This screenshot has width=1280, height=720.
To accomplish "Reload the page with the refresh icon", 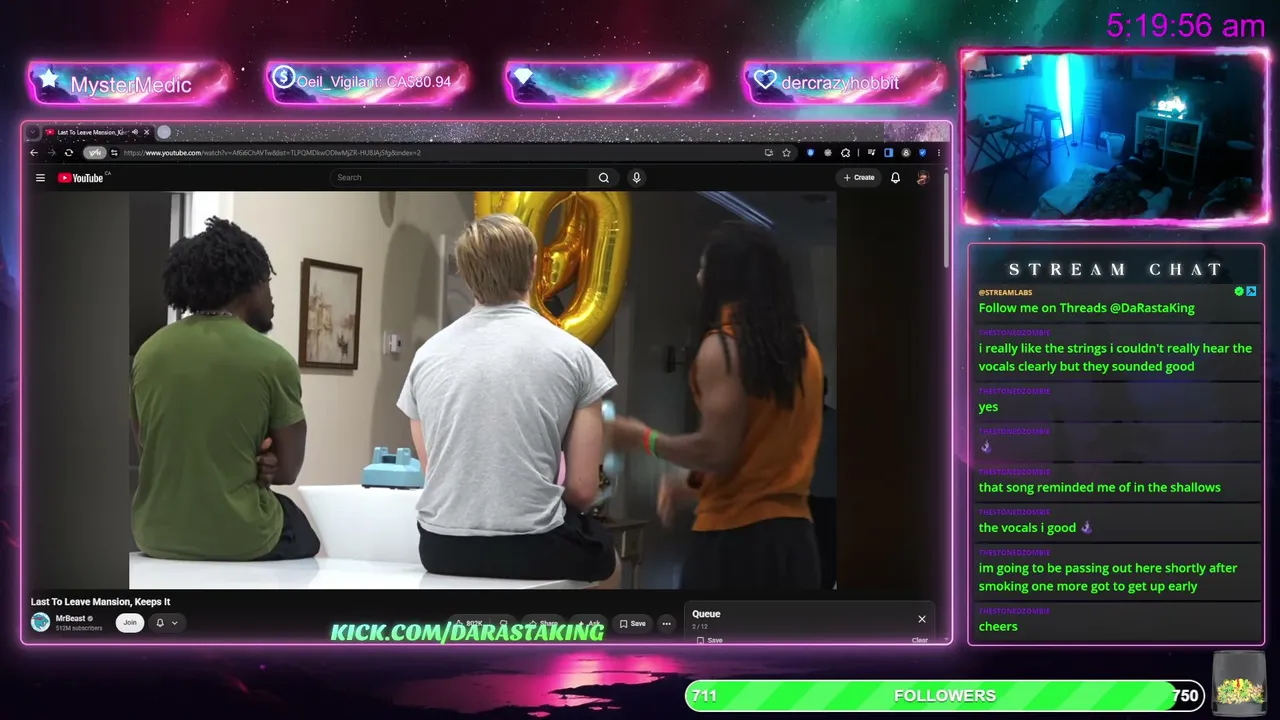I will 68,153.
